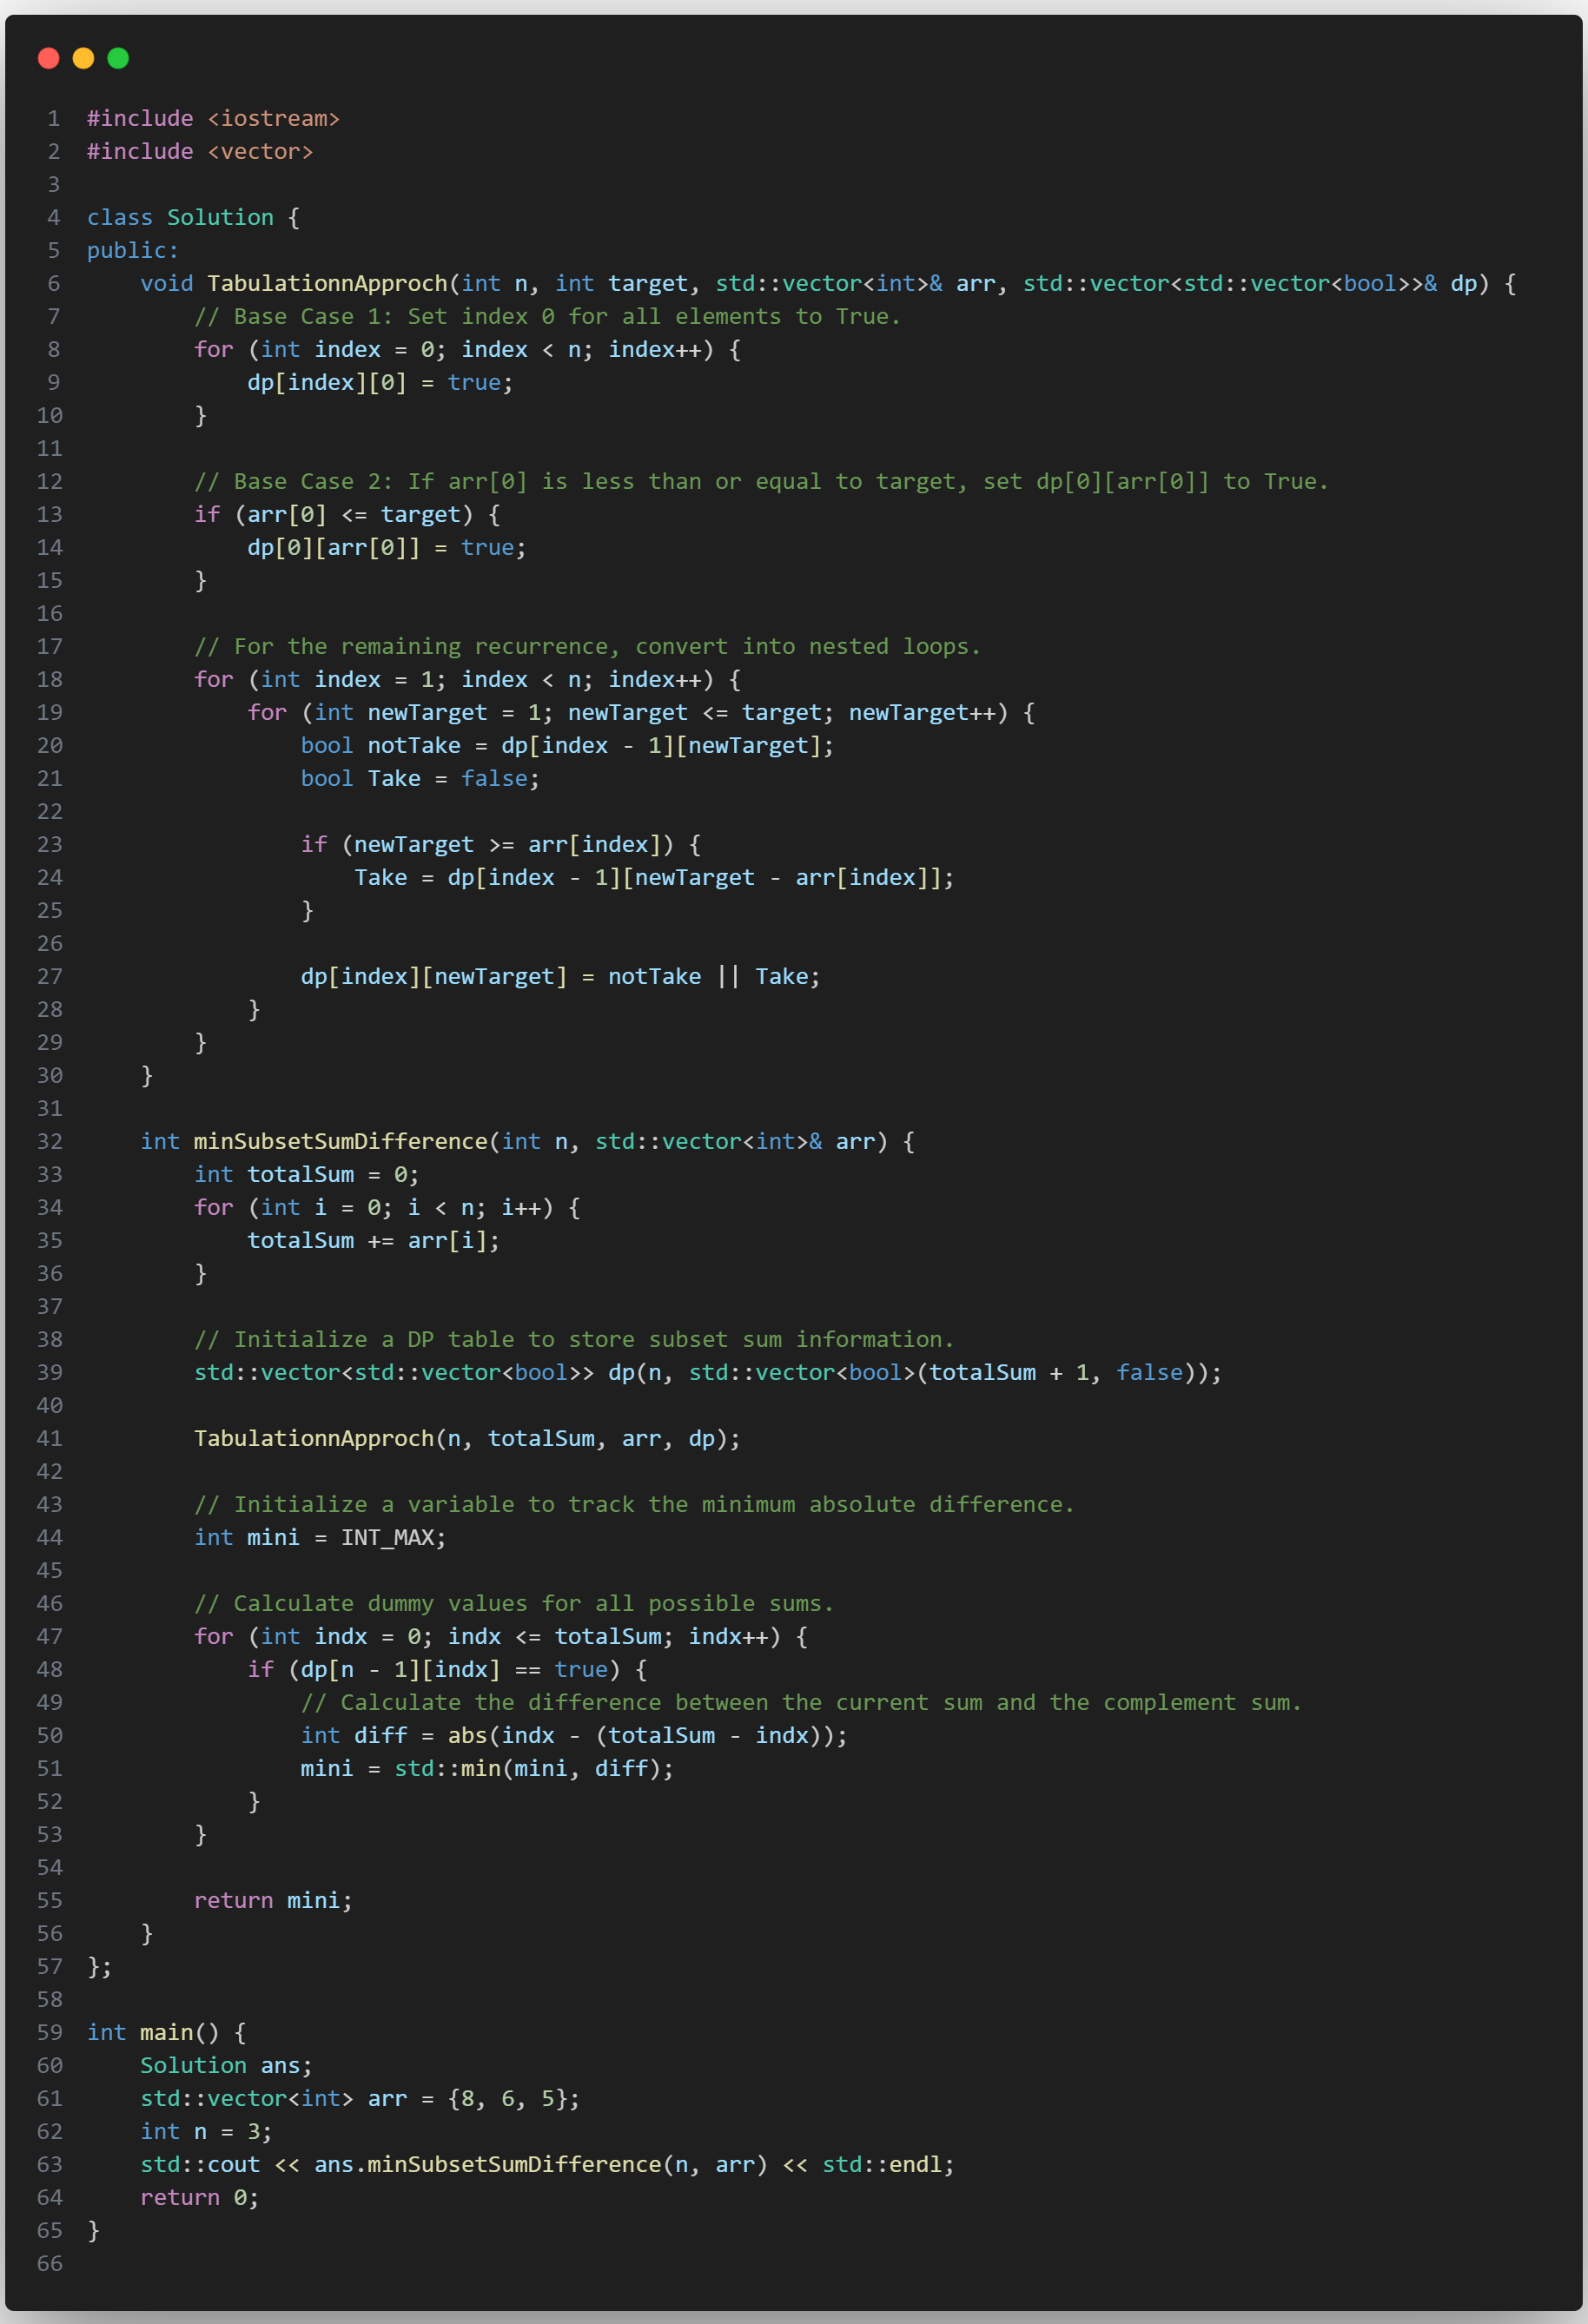
Task: Click line number 6 in the gutter
Action: (x=54, y=283)
